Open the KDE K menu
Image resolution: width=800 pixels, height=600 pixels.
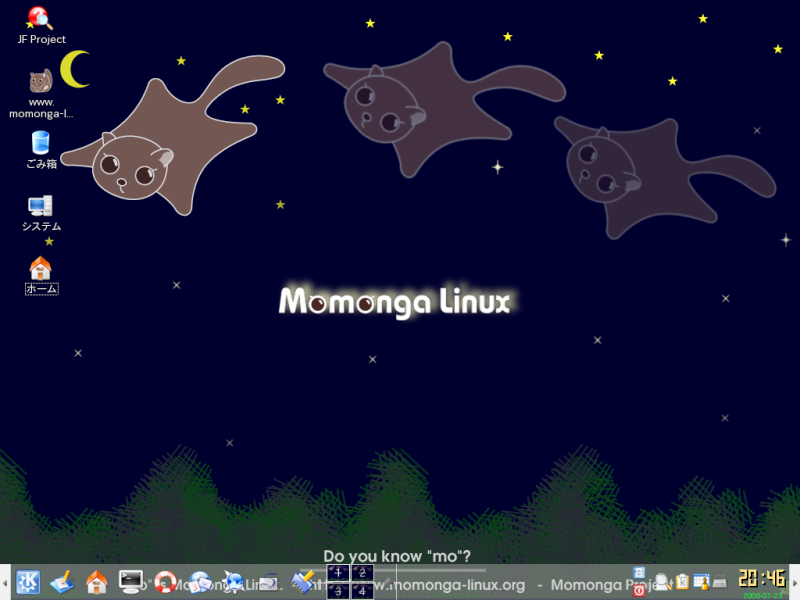28,582
